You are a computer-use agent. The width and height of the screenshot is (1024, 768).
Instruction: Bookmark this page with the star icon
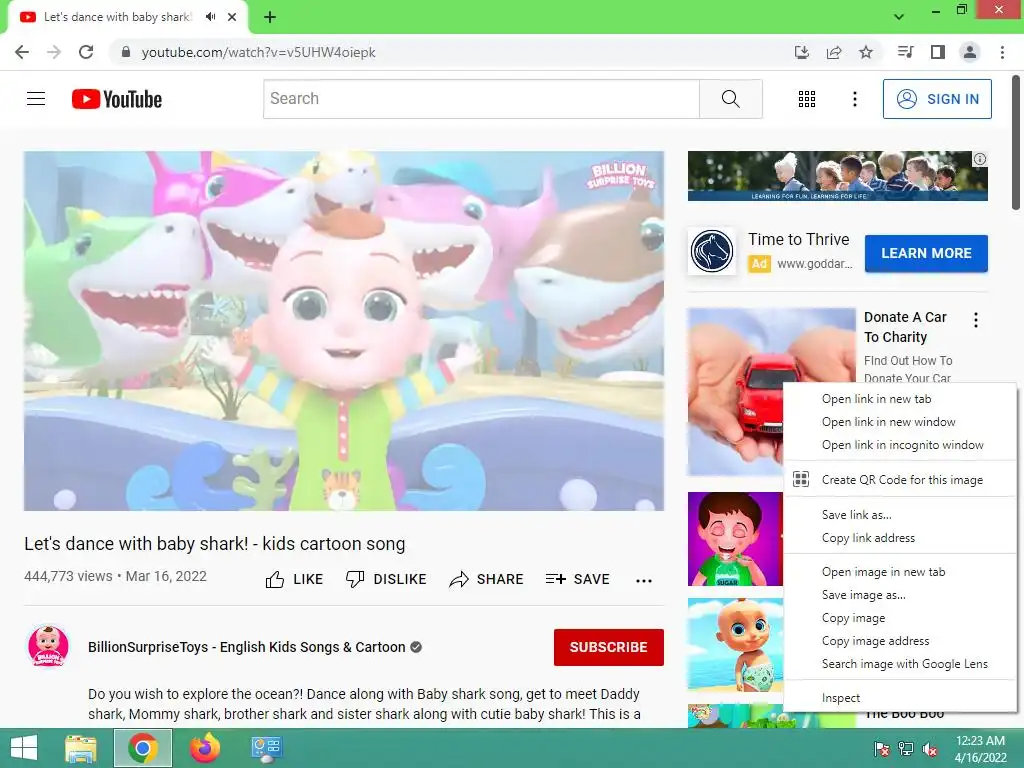coord(866,52)
